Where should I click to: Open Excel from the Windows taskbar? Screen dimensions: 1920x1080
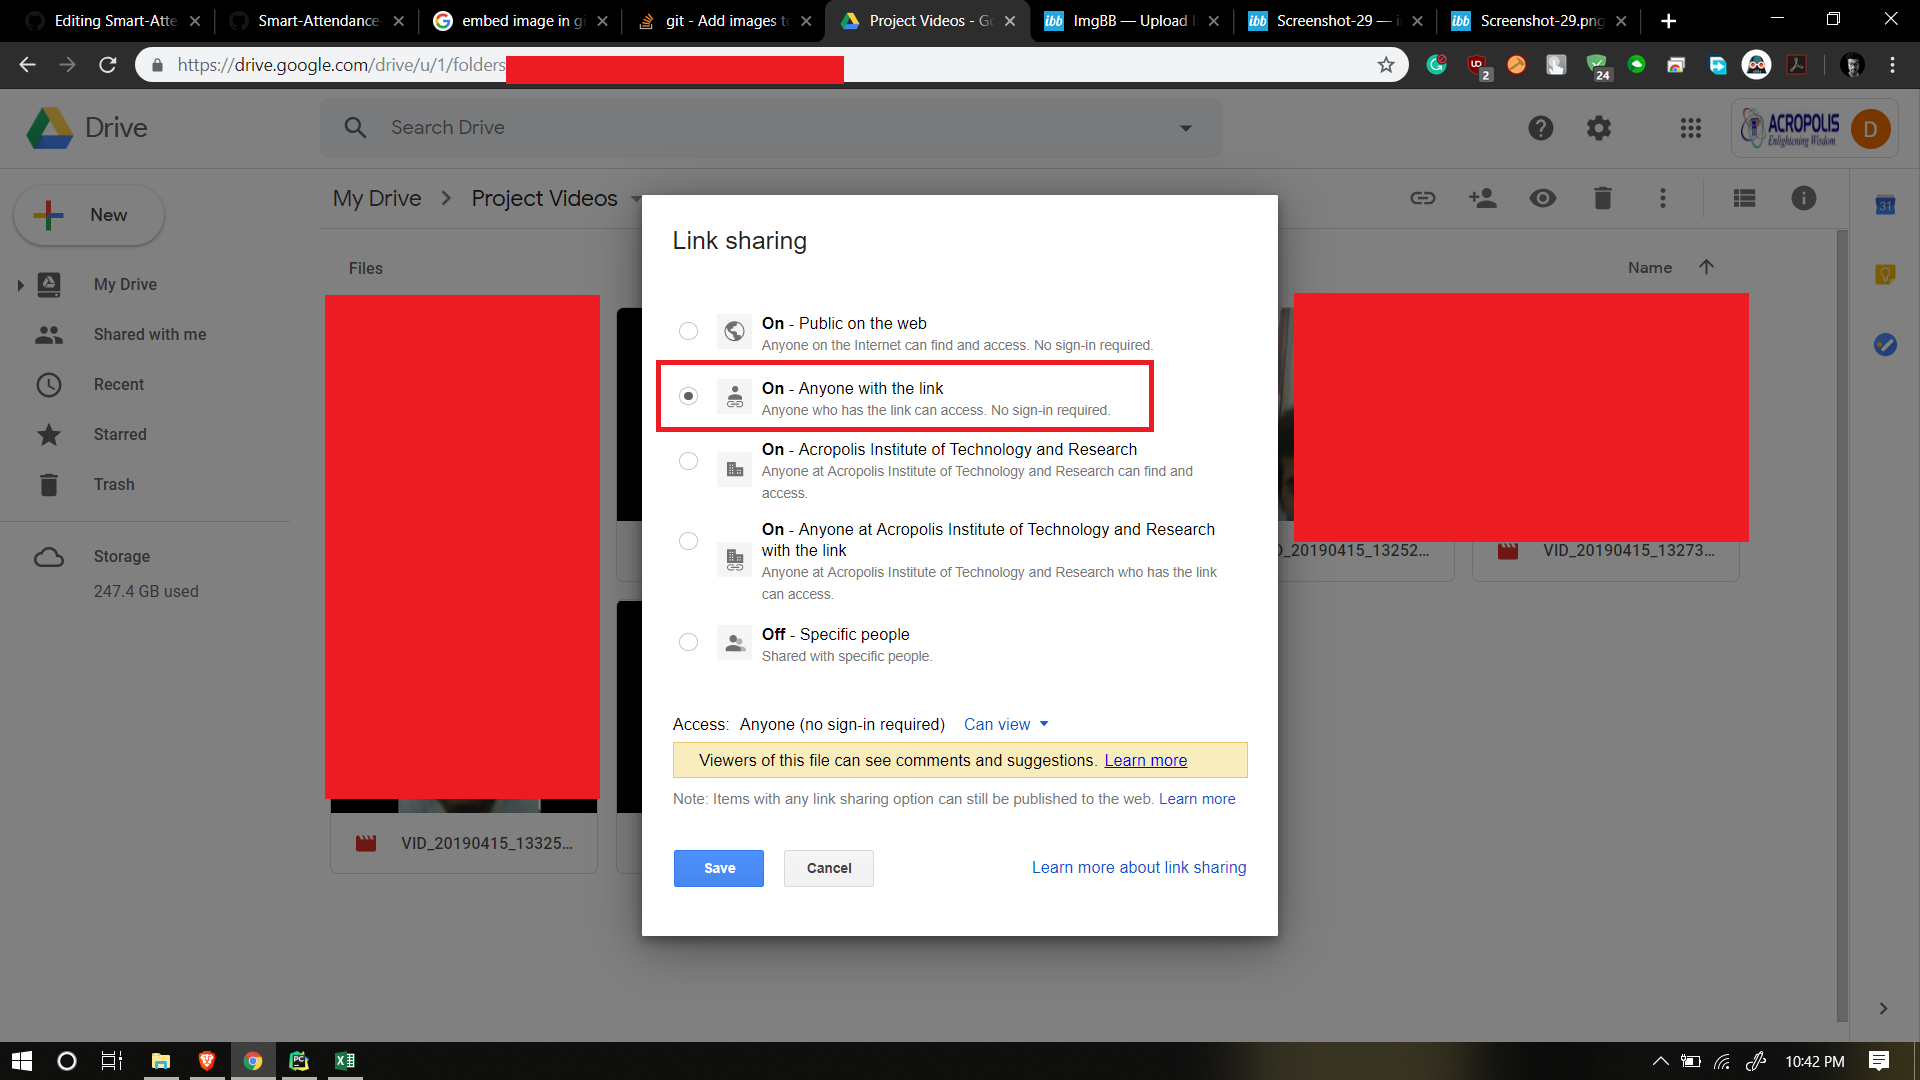(x=344, y=1061)
